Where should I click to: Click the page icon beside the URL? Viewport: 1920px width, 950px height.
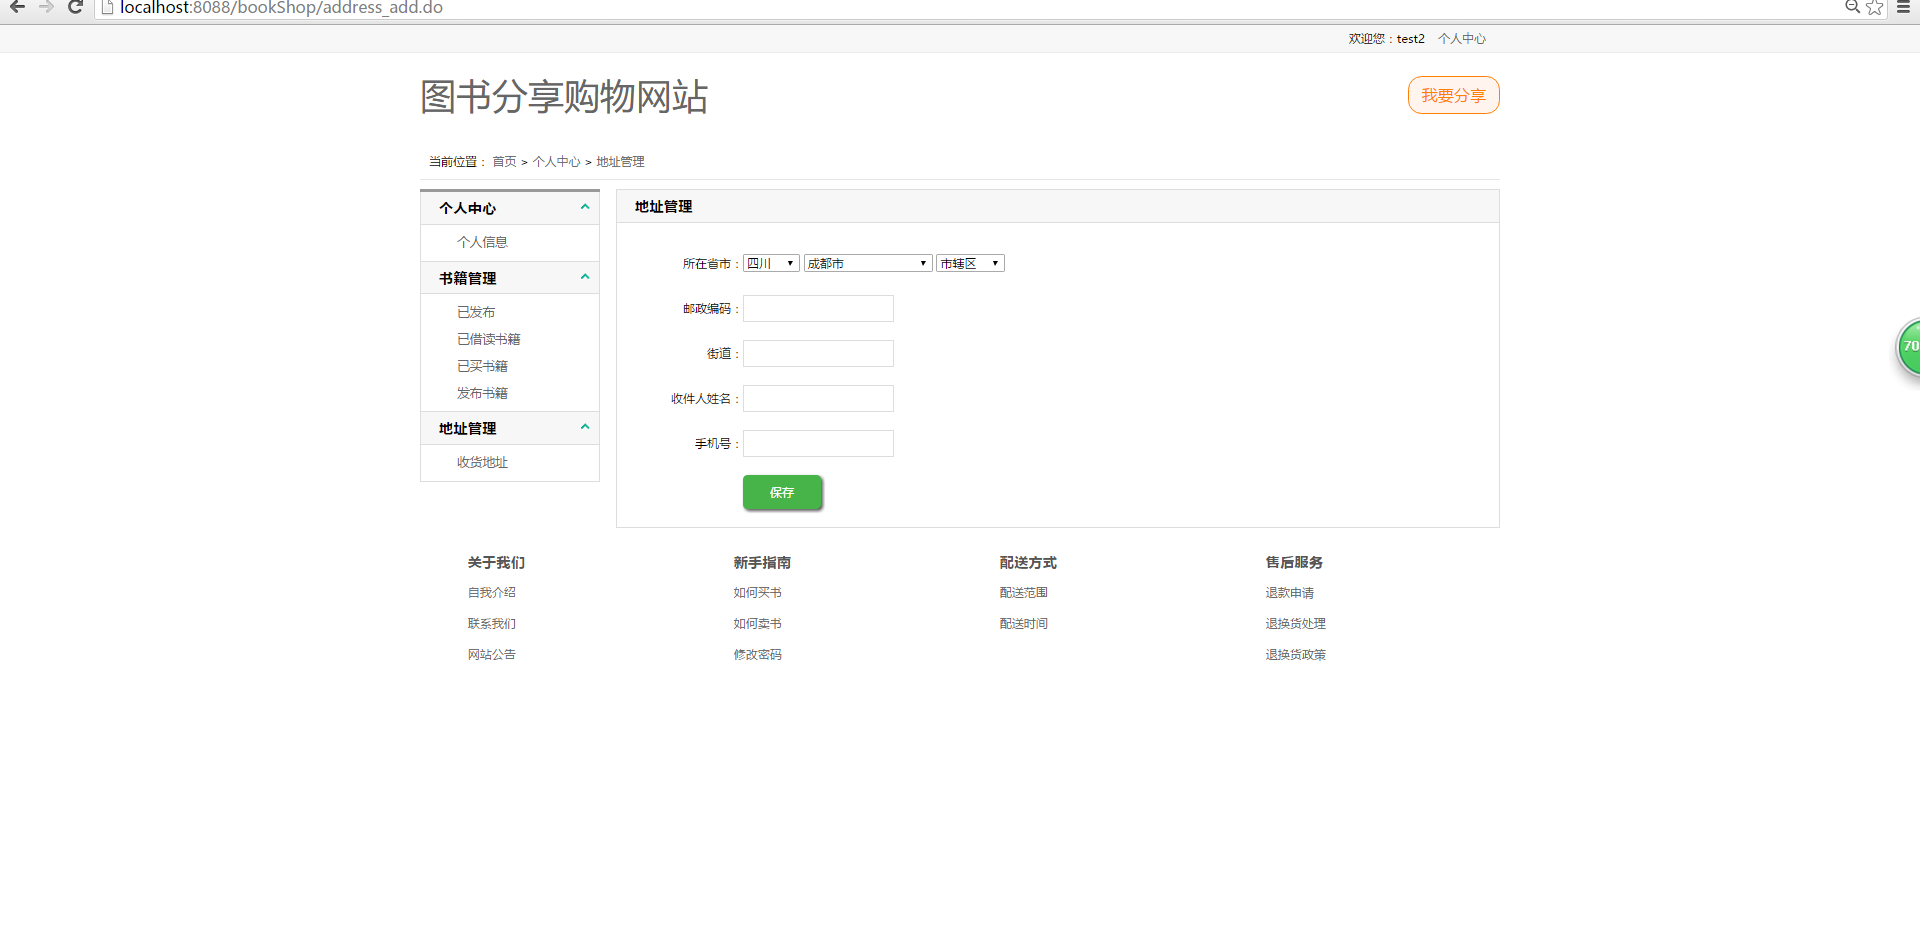[x=107, y=7]
